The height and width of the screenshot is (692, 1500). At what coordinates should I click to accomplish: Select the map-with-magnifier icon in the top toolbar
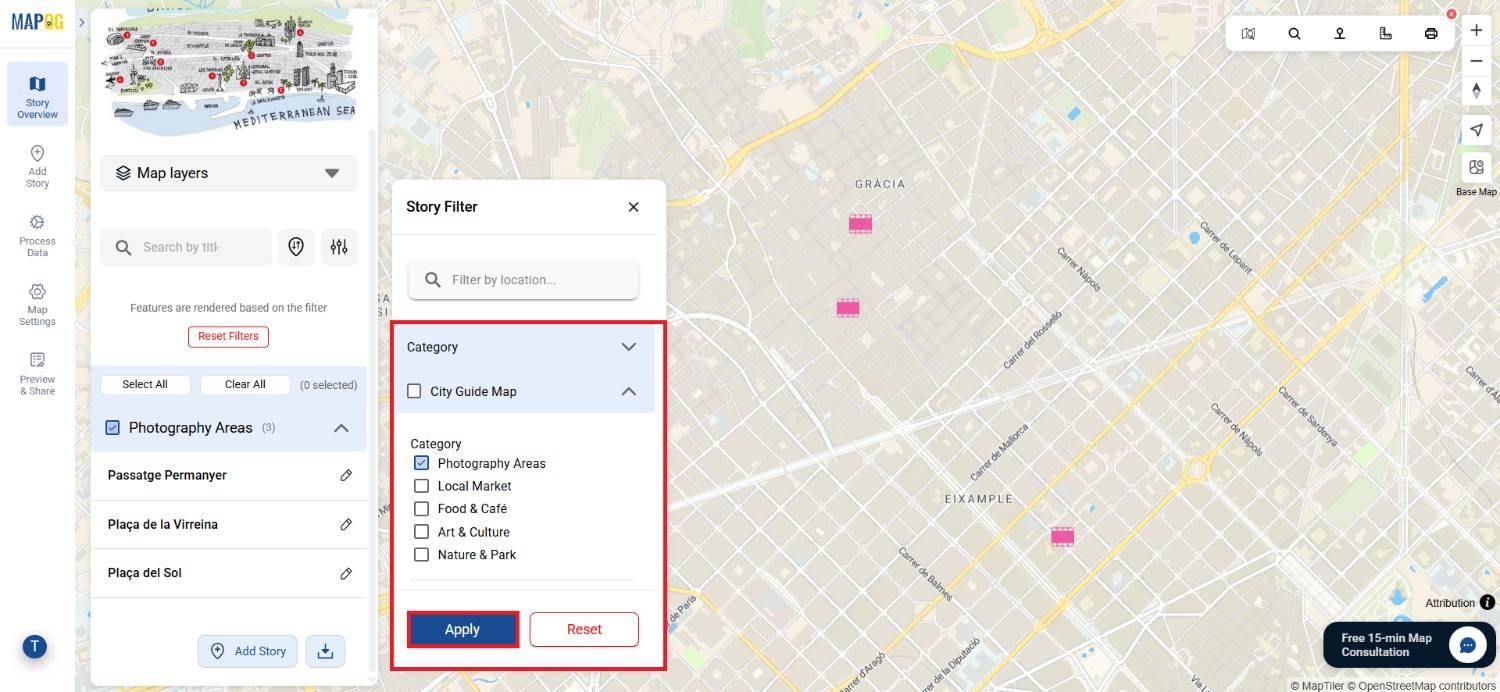pyautogui.click(x=1248, y=33)
